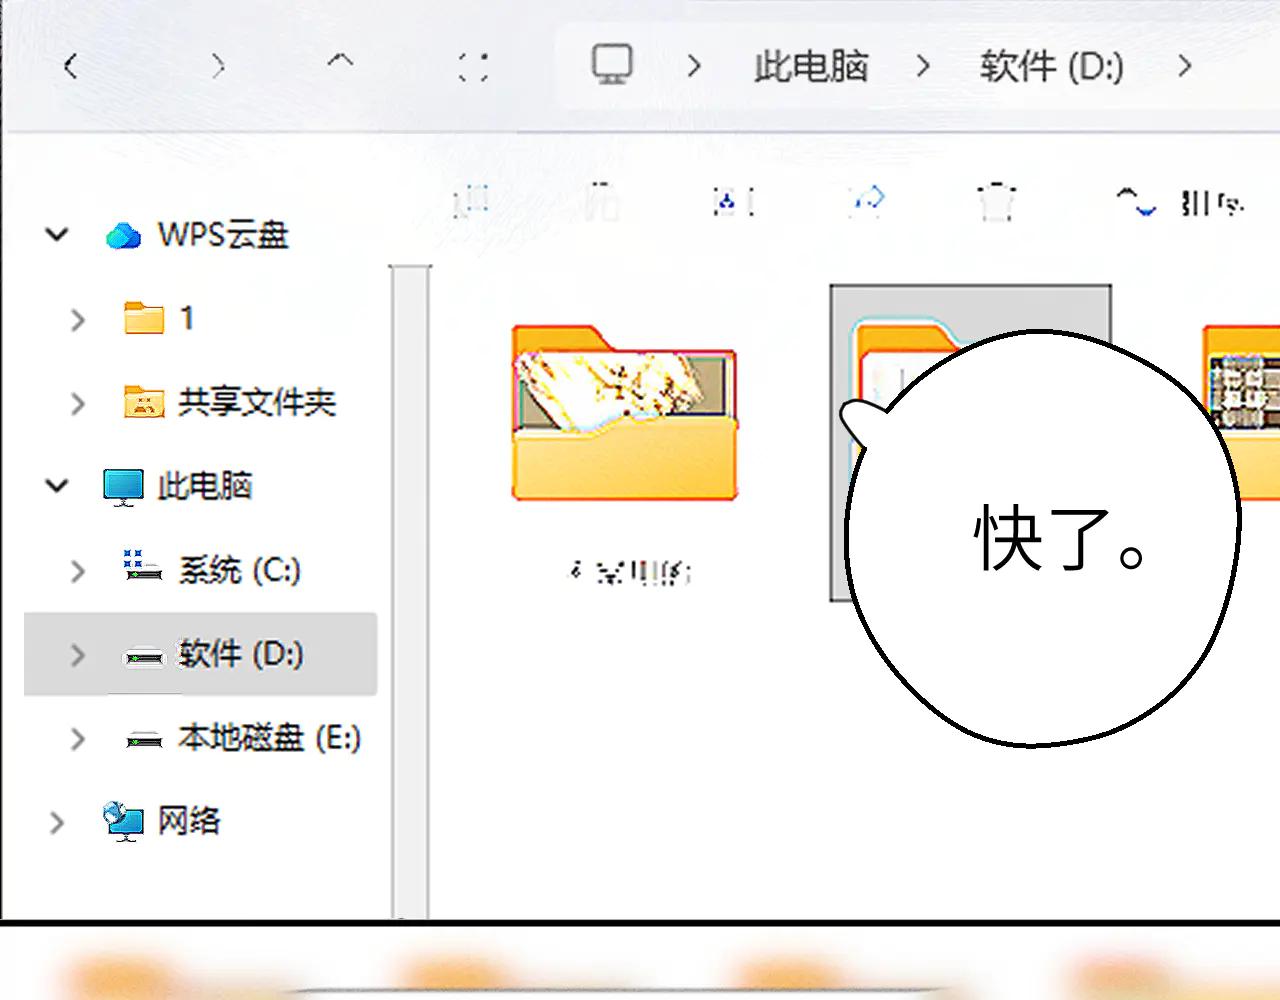Click the navigation pane vertical scrollbar
This screenshot has height=1000, width=1280.
point(409,590)
